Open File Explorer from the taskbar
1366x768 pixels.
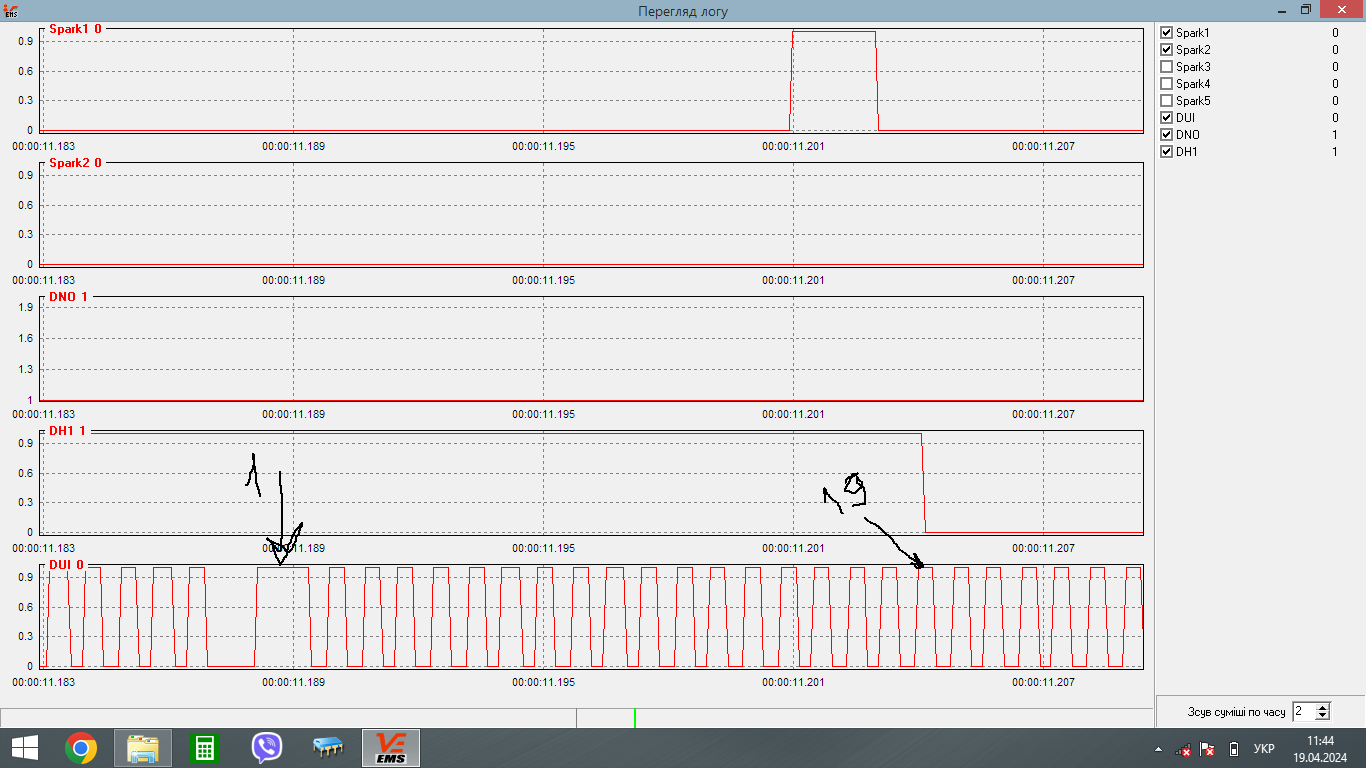[143, 748]
